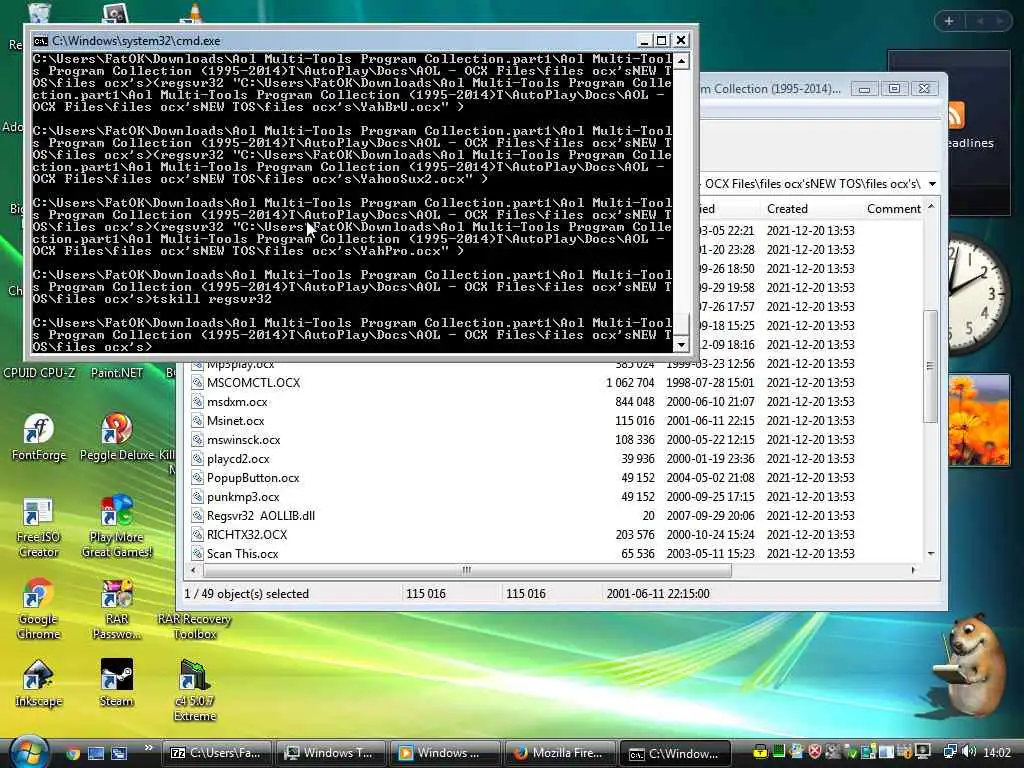1024x768 pixels.
Task: Click the taskbar clock showing 14:02
Action: 997,753
